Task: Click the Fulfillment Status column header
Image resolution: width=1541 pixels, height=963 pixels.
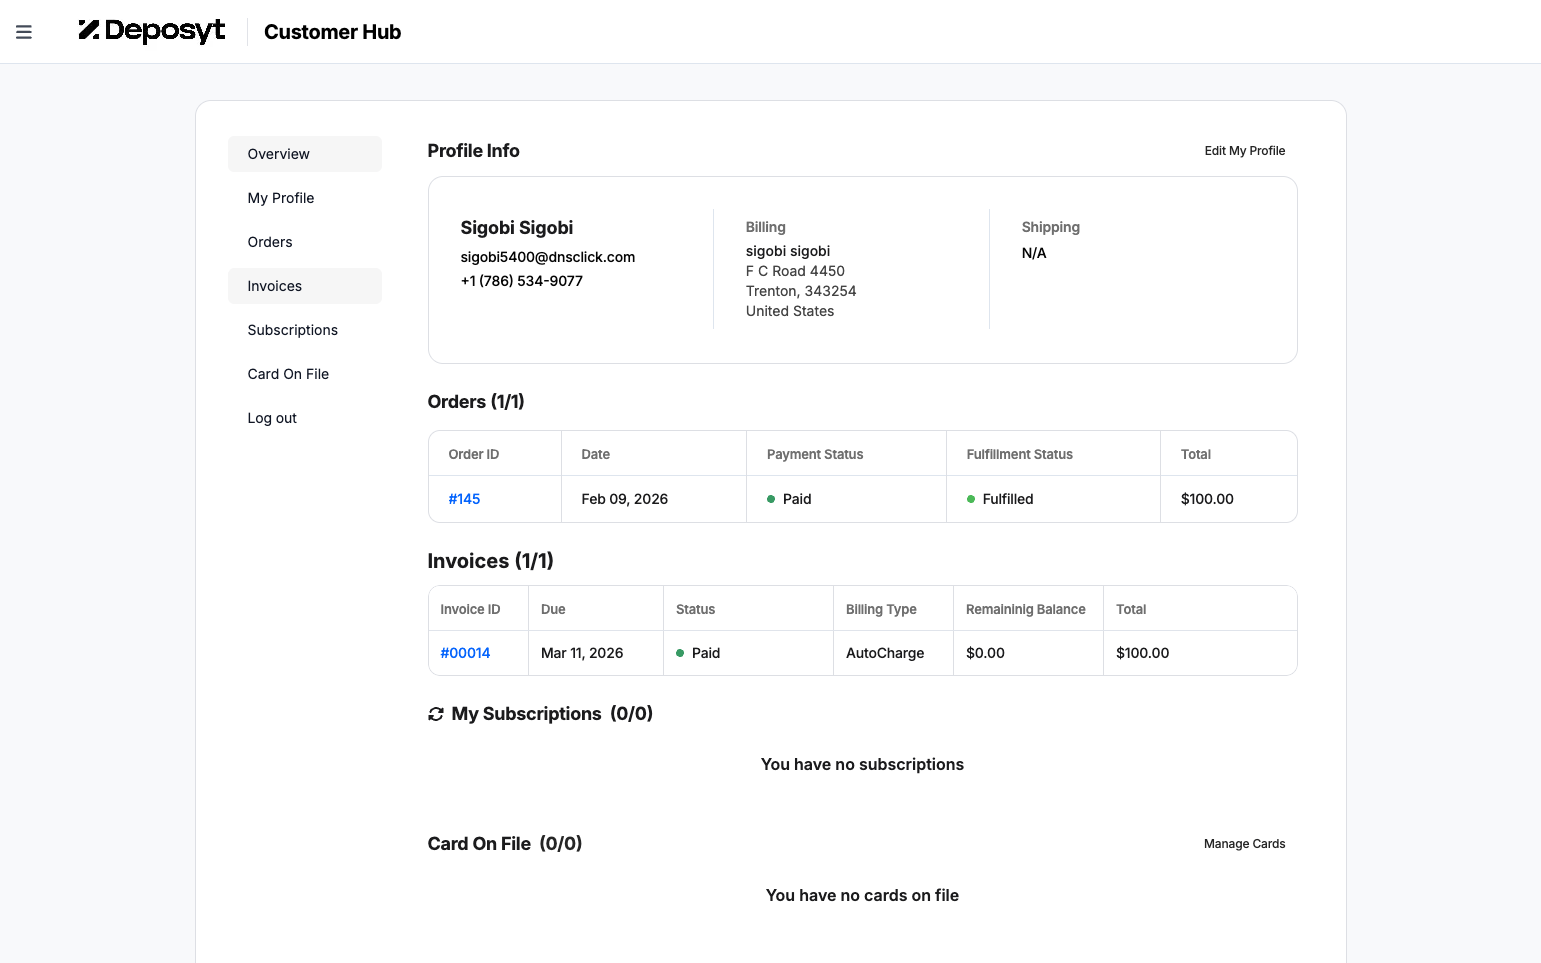Action: pos(1019,454)
